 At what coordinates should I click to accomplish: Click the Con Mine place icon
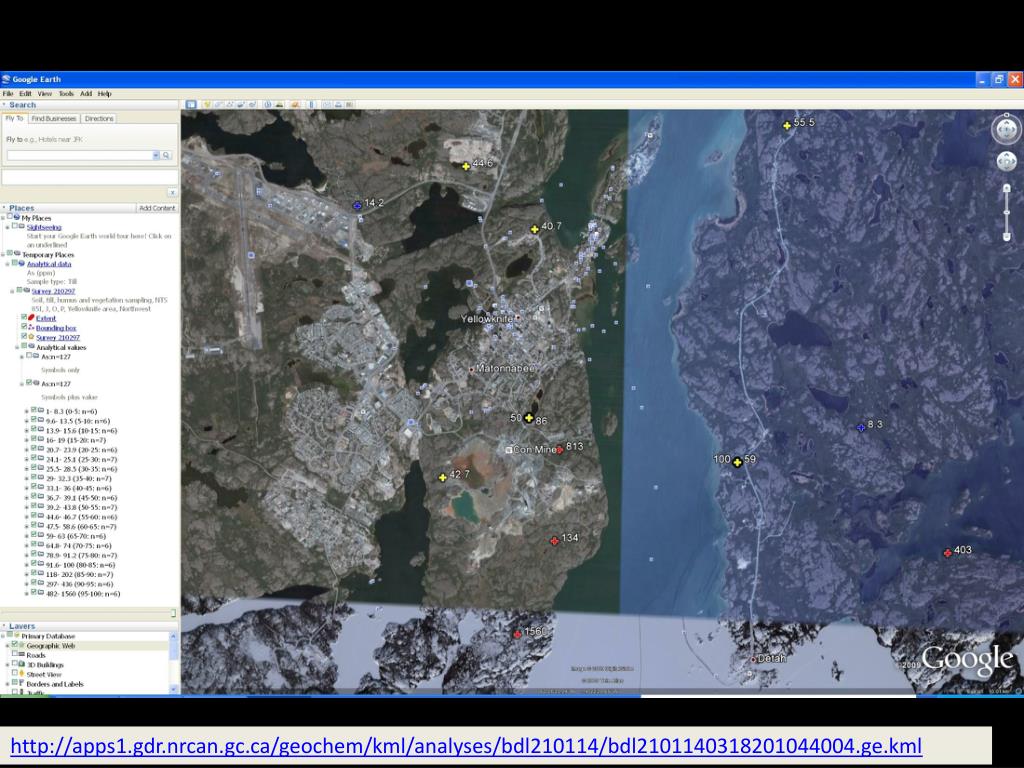click(x=509, y=450)
